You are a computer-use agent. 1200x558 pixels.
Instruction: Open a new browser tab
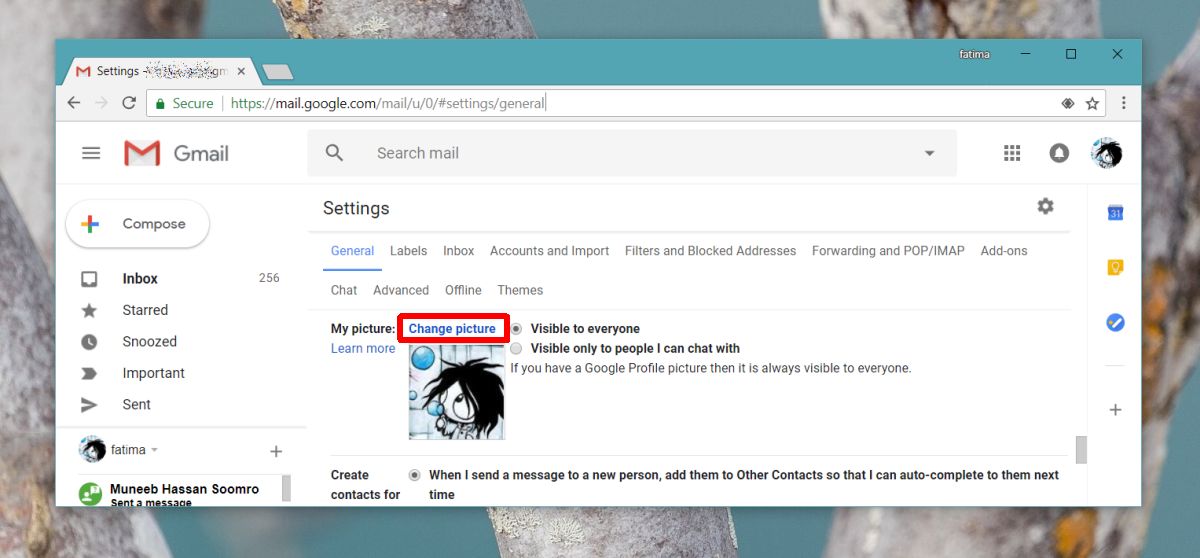(277, 71)
